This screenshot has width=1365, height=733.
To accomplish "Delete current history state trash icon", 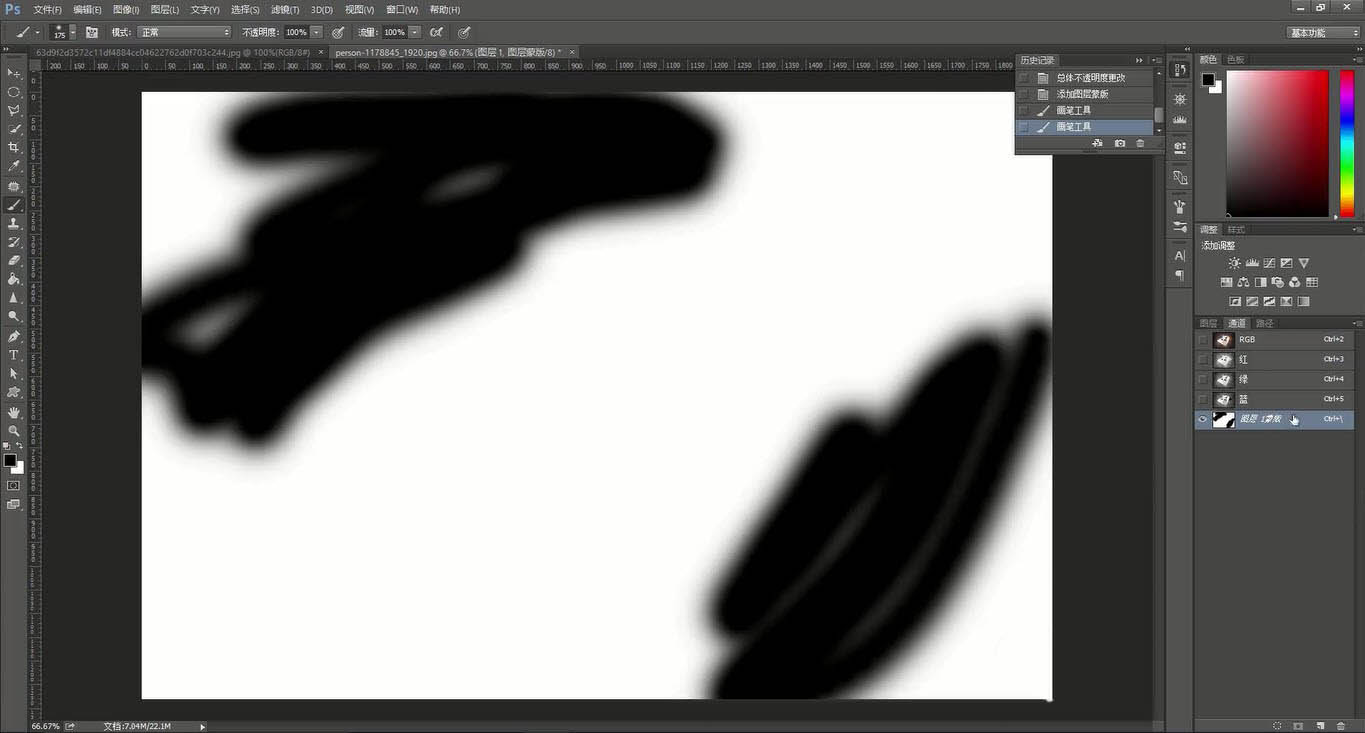I will (x=1140, y=143).
